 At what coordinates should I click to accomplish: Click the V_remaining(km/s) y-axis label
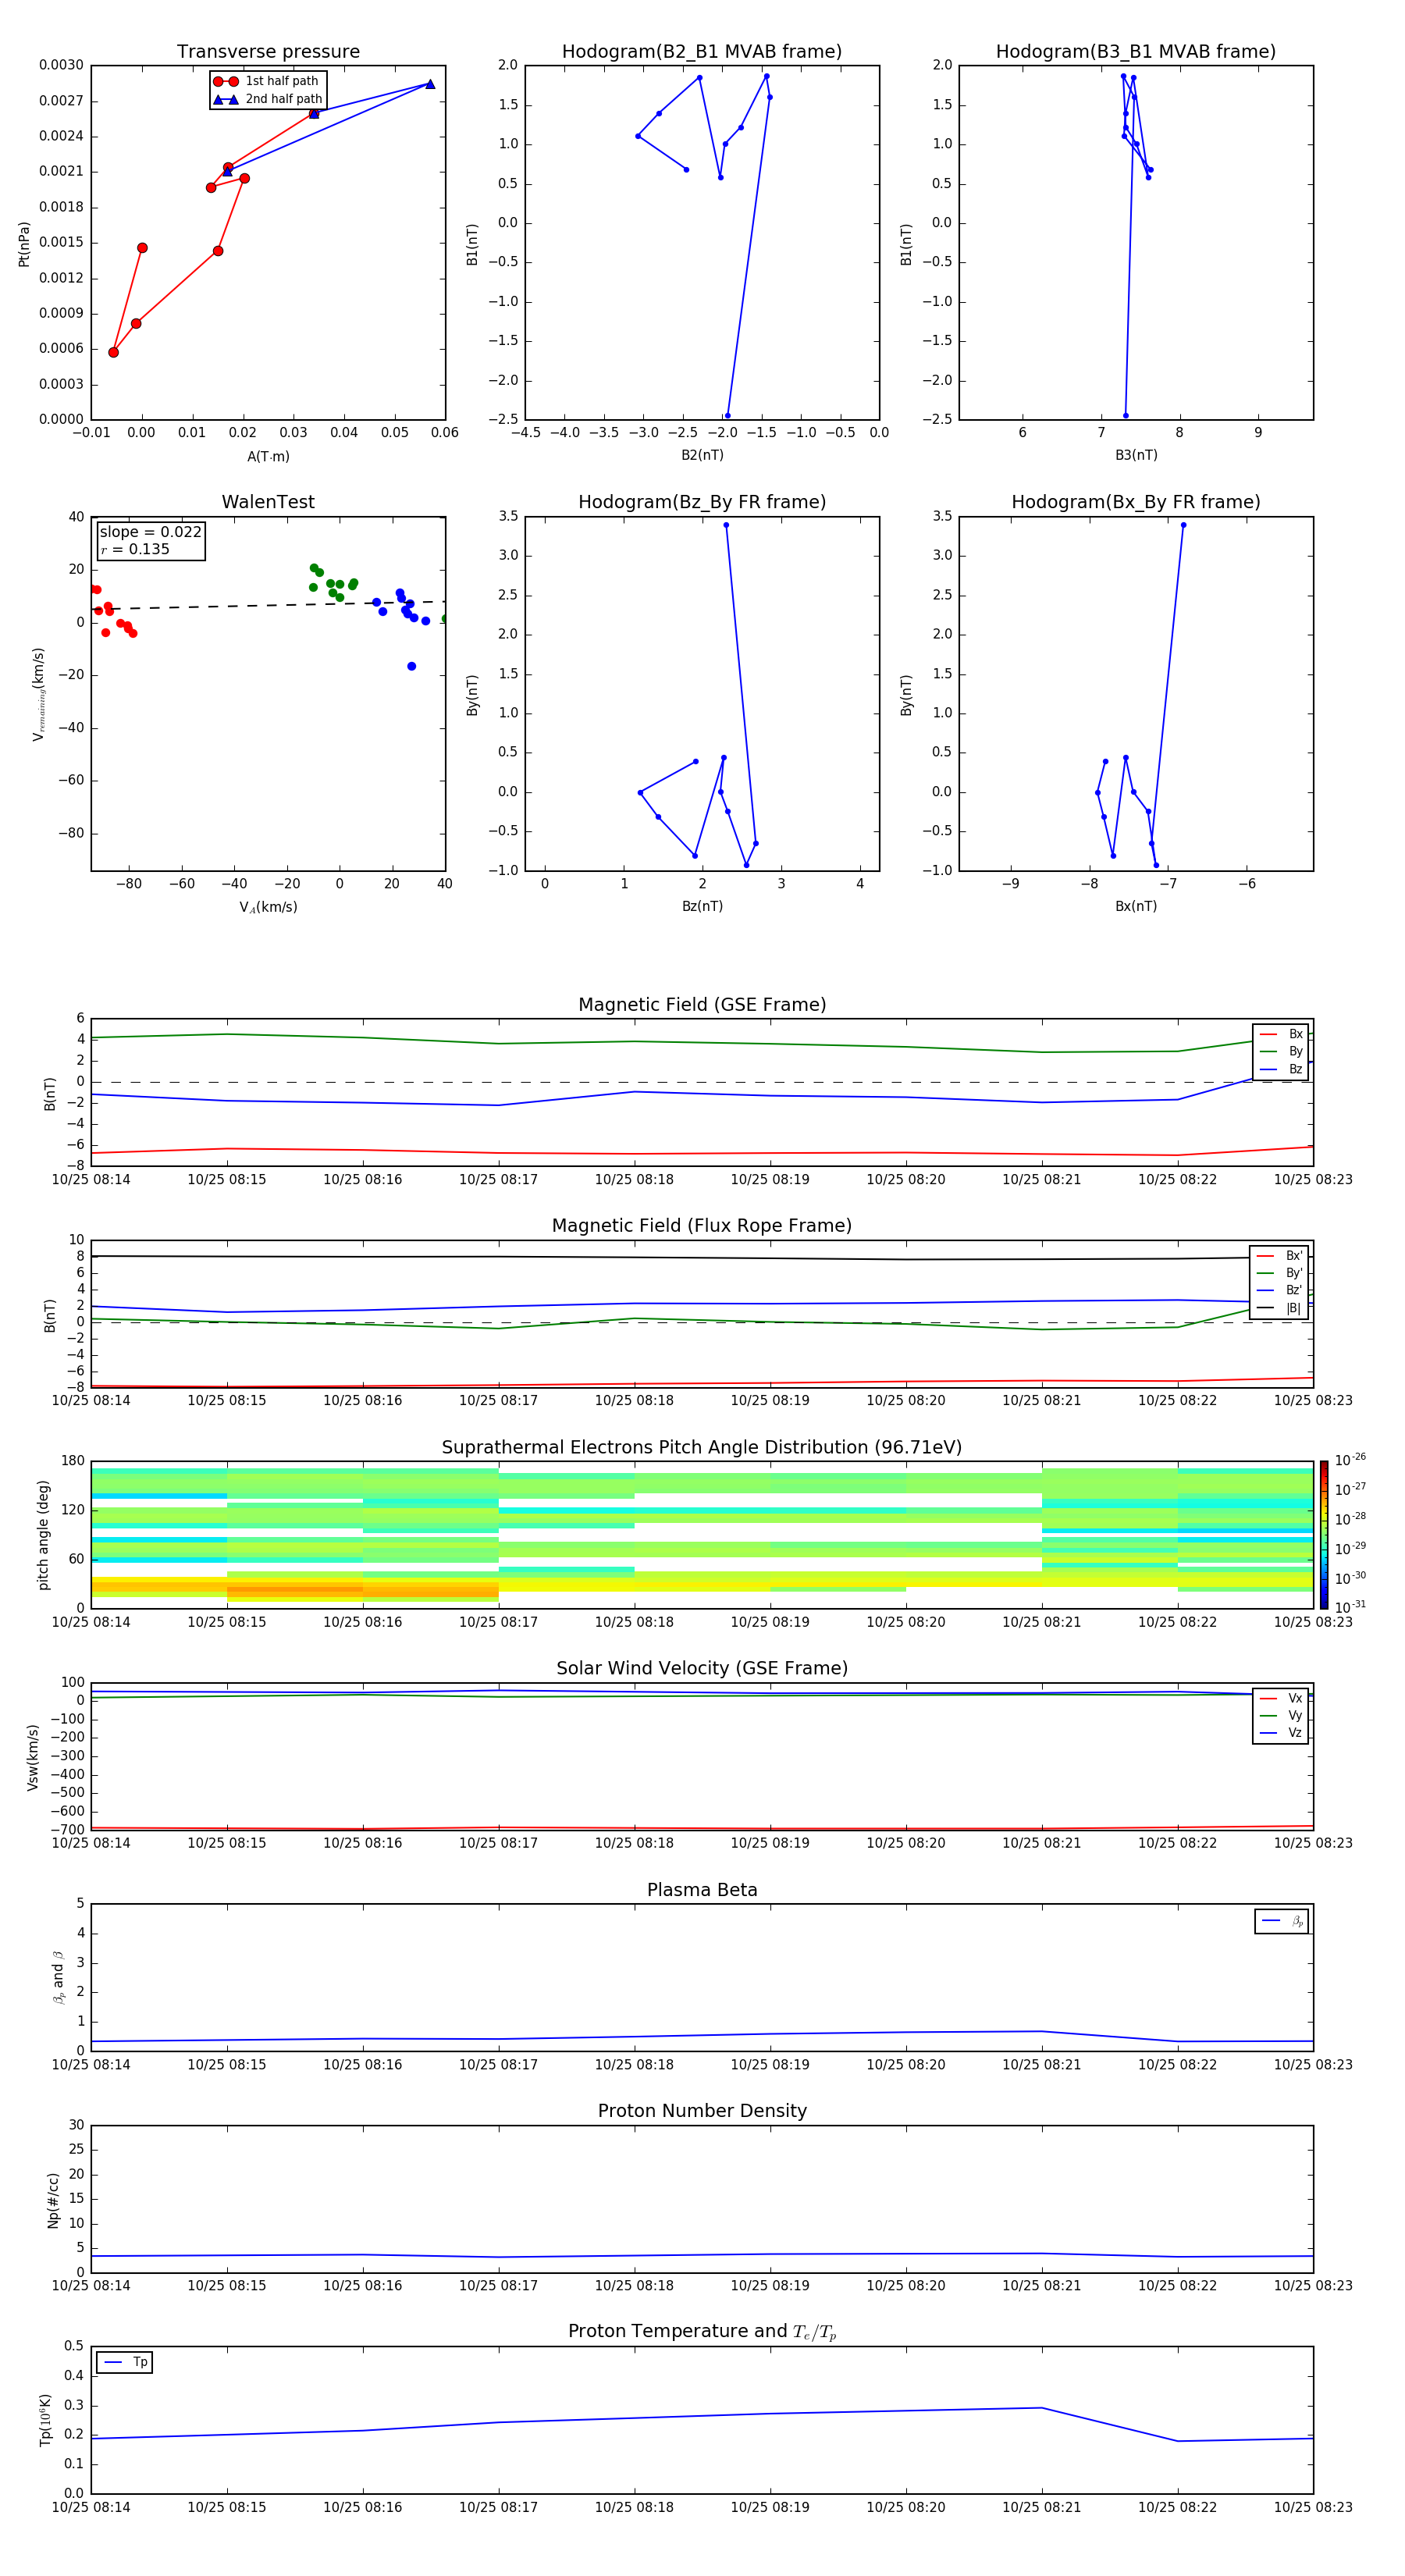pyautogui.click(x=38, y=694)
